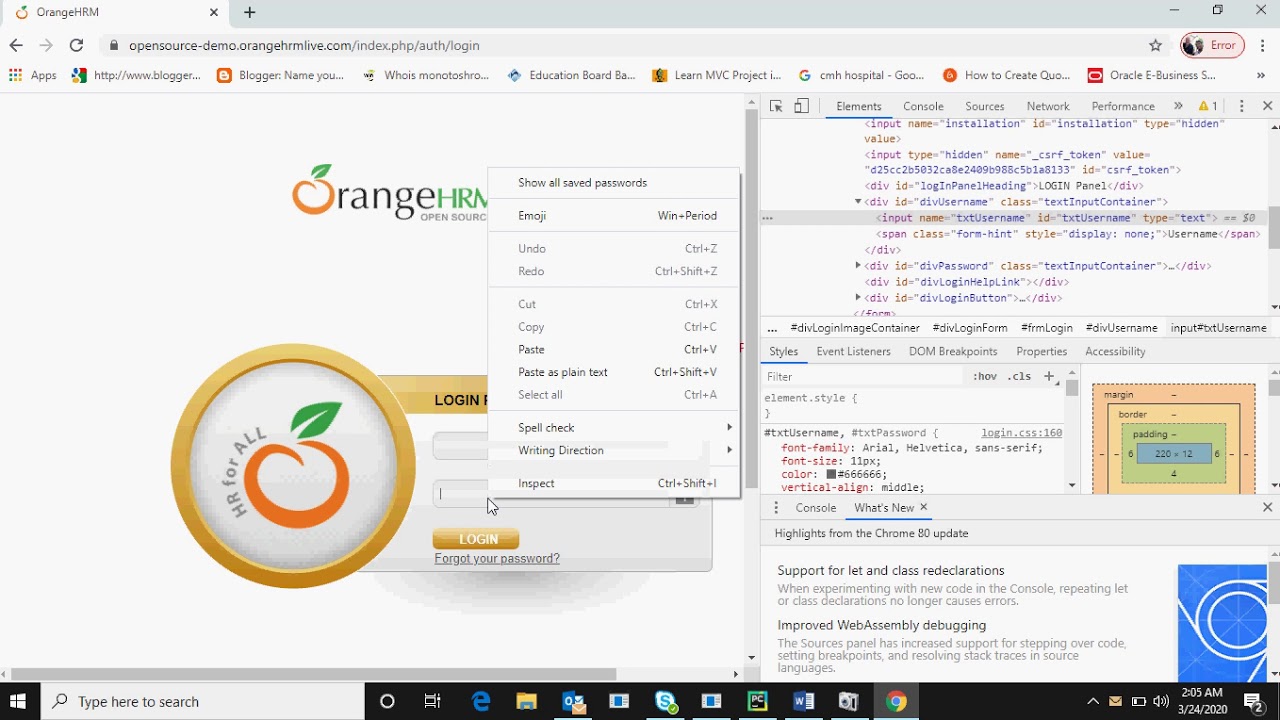The height and width of the screenshot is (720, 1280).
Task: Show more DevTools tabs via chevron
Action: pyautogui.click(x=1178, y=106)
